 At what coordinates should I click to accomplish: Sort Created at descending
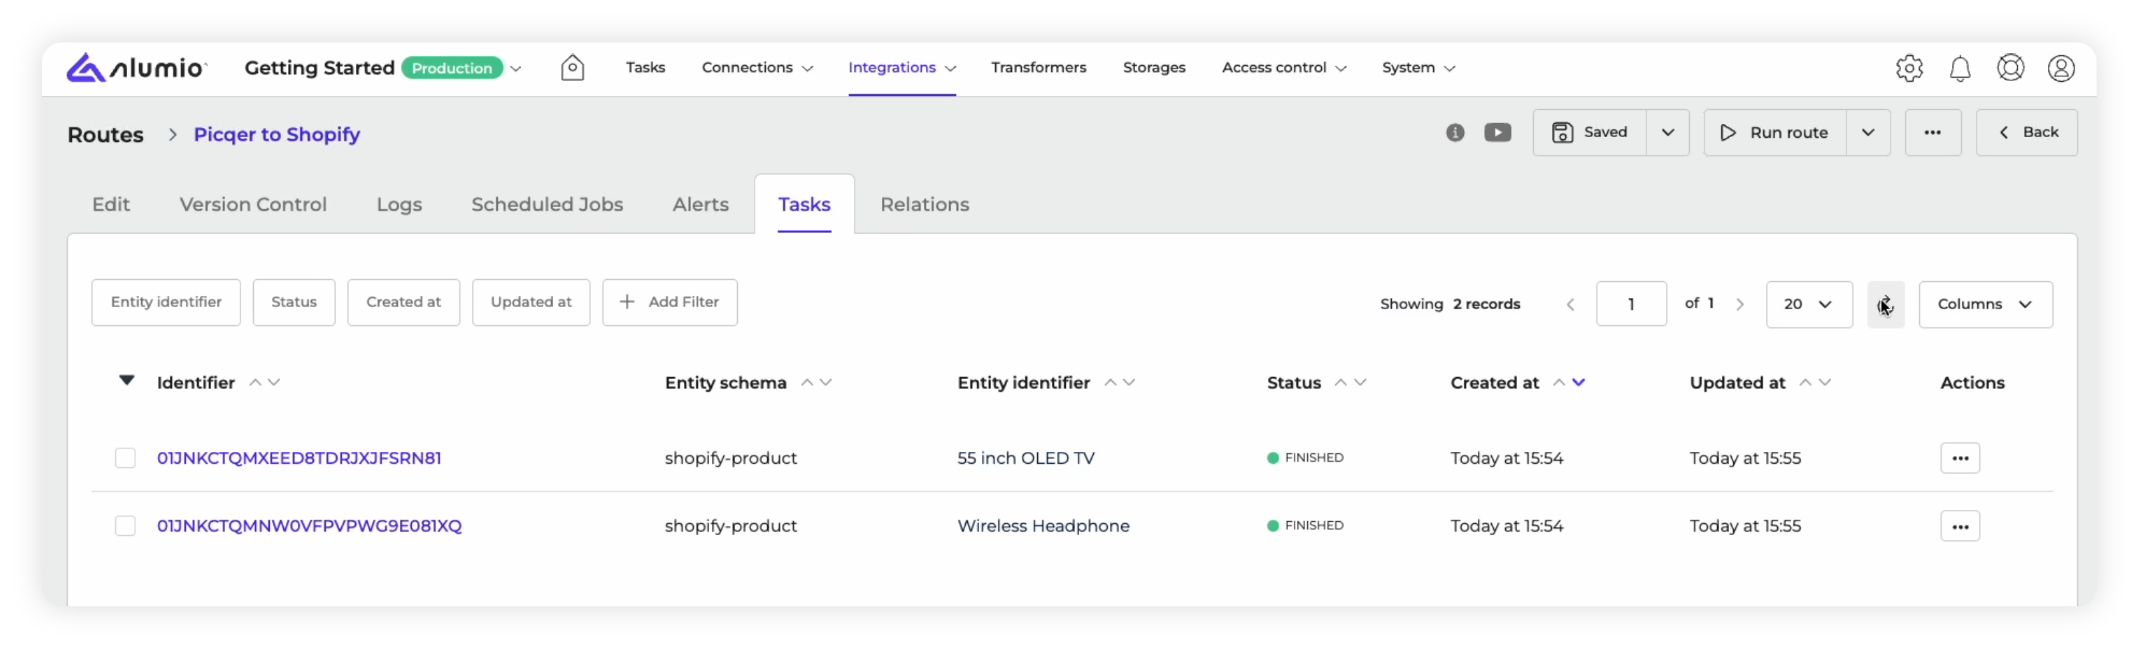tap(1578, 383)
